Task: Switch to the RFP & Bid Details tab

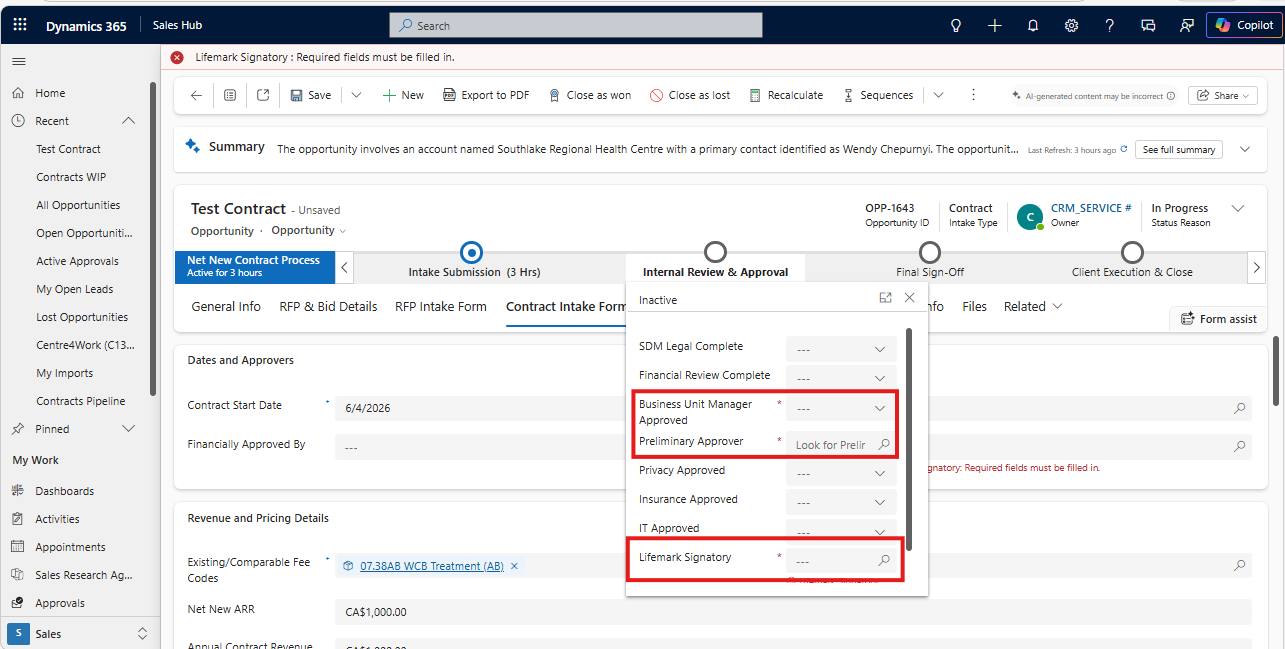Action: point(328,306)
